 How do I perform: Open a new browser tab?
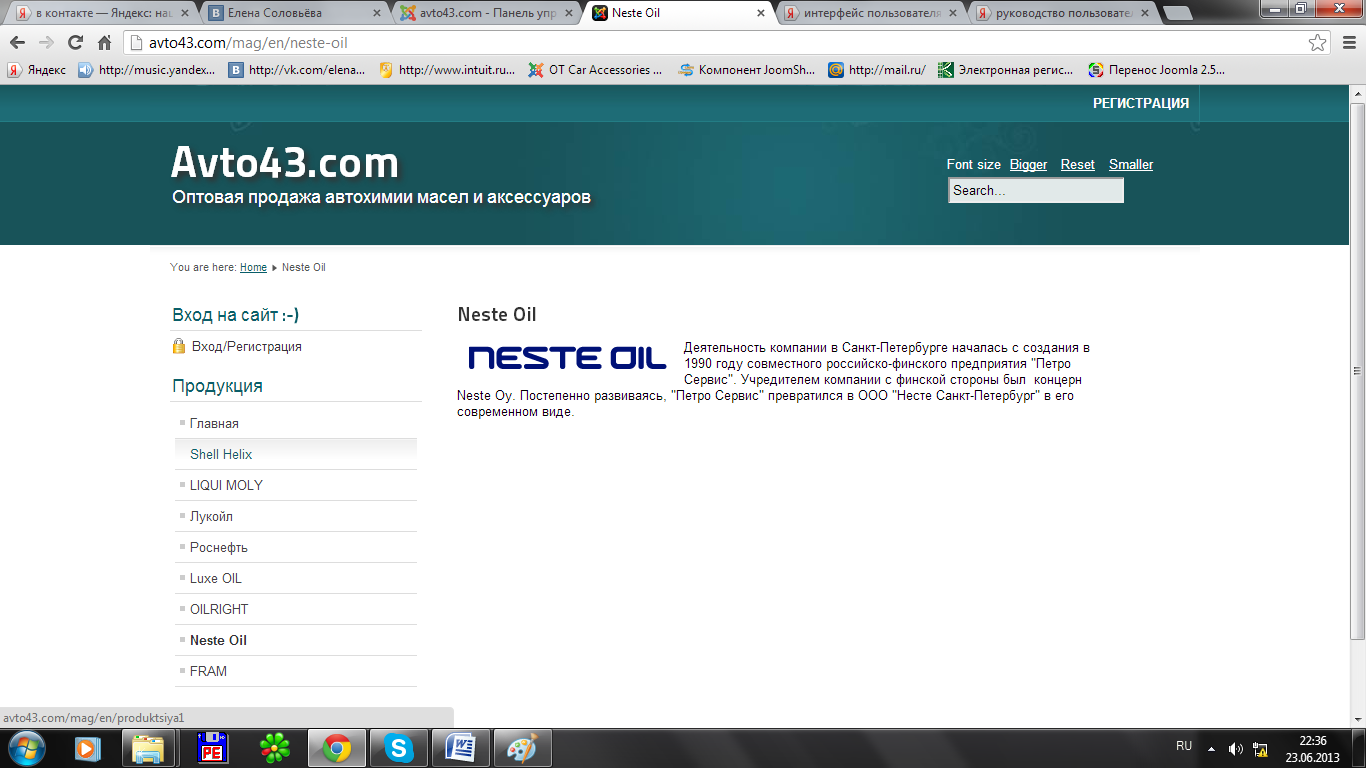click(1177, 13)
